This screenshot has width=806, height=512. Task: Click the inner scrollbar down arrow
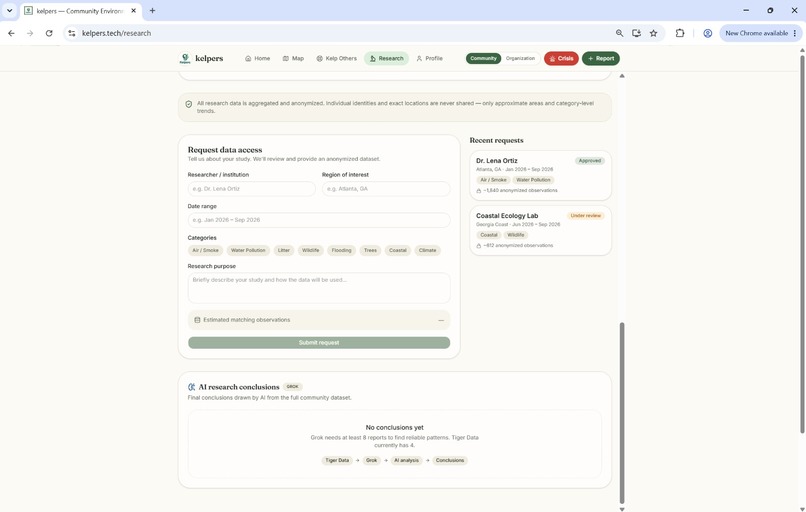tap(622, 509)
